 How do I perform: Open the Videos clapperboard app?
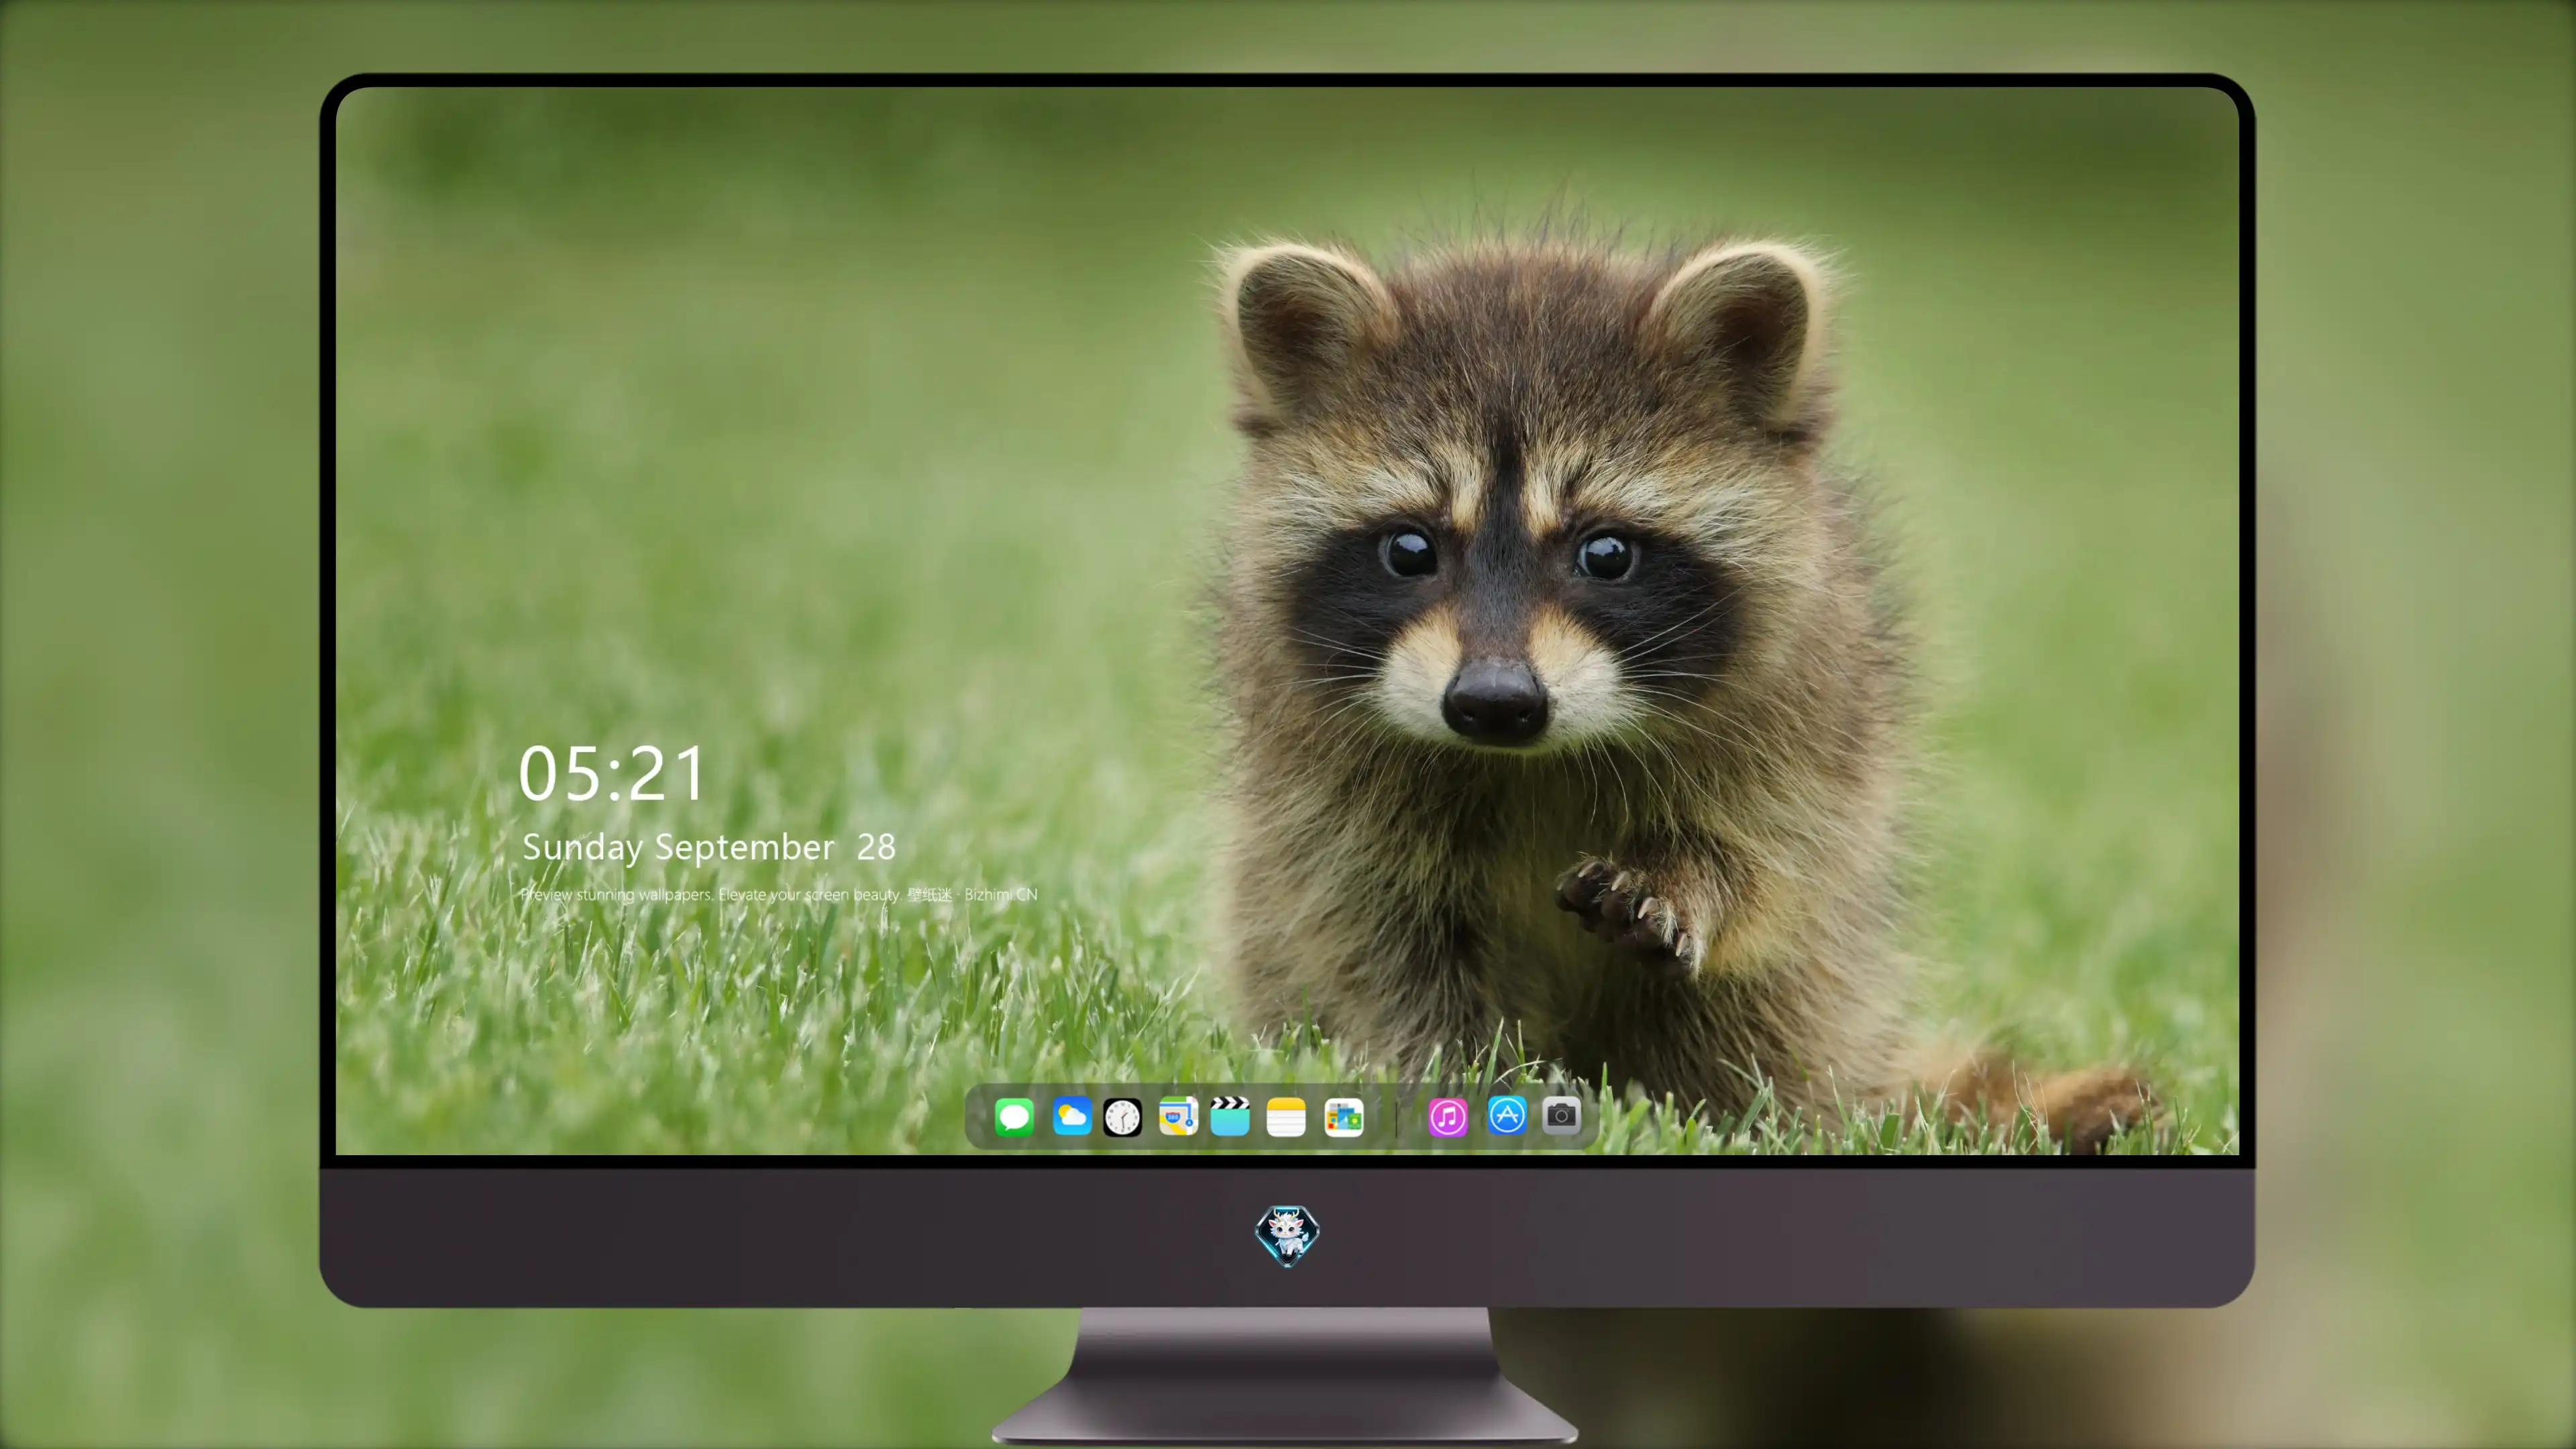pyautogui.click(x=1230, y=1116)
